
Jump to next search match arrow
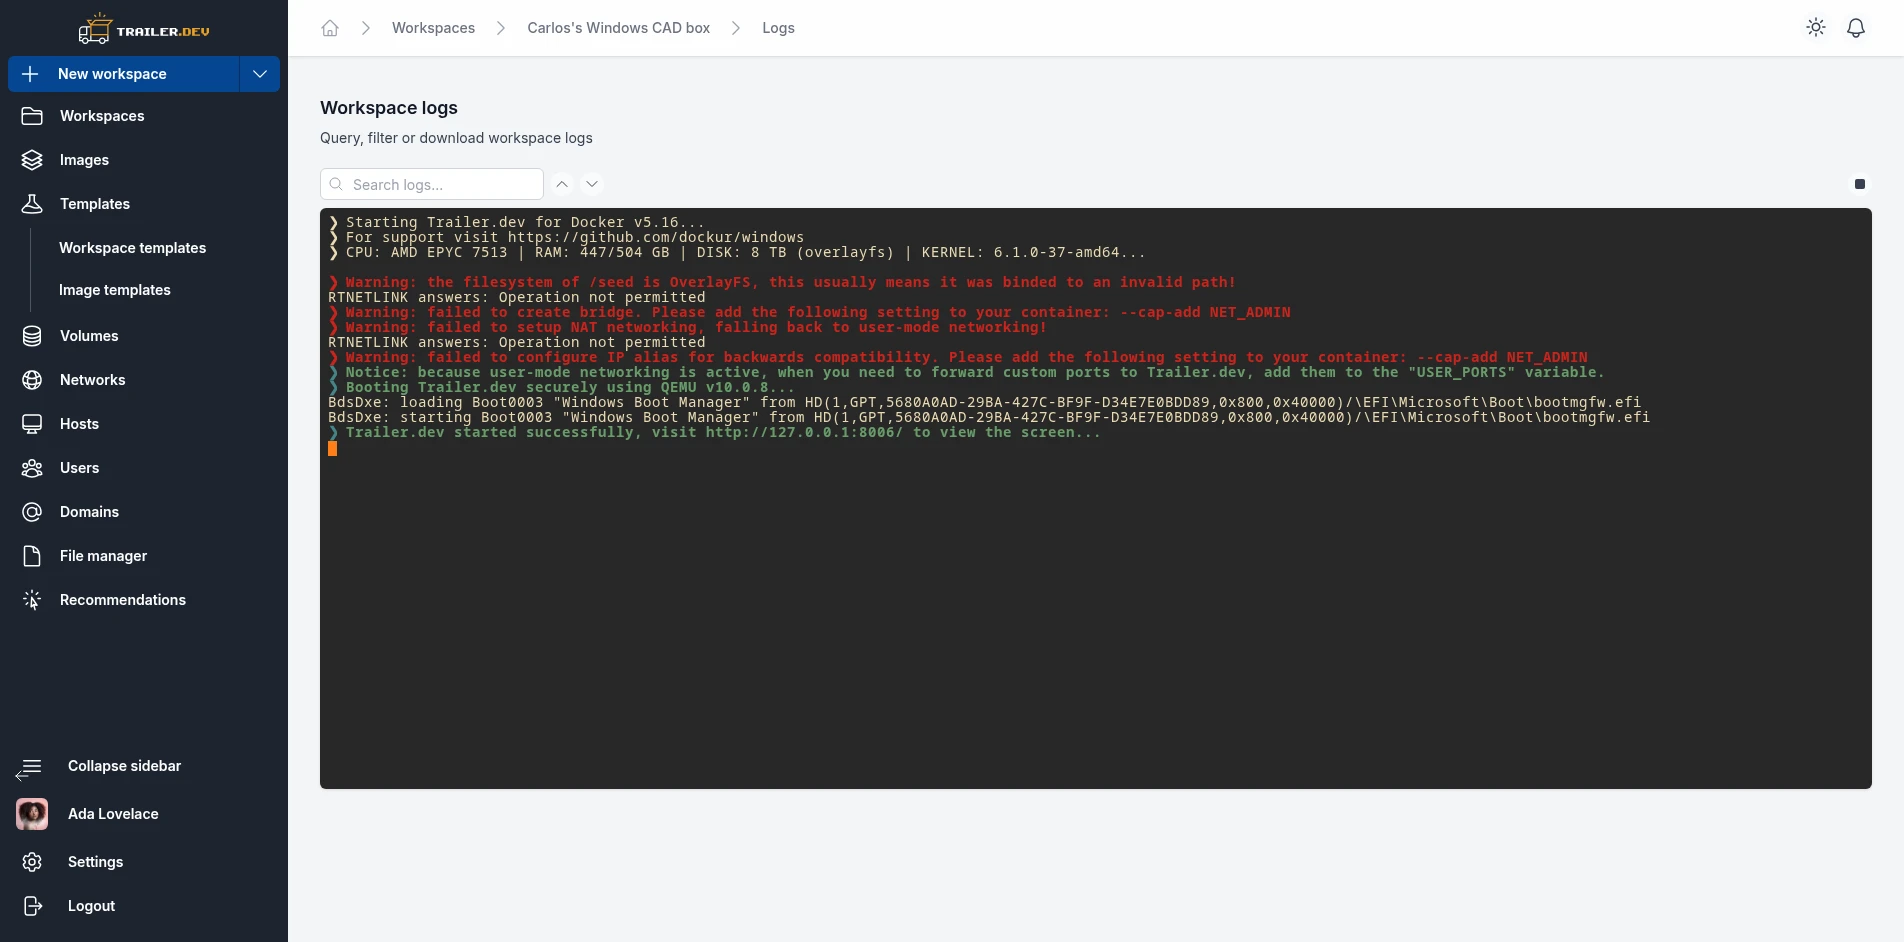point(592,184)
